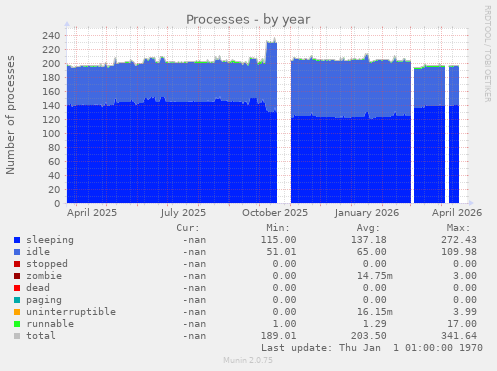
Task: Click the zombie legend color swatch
Action: point(17,276)
